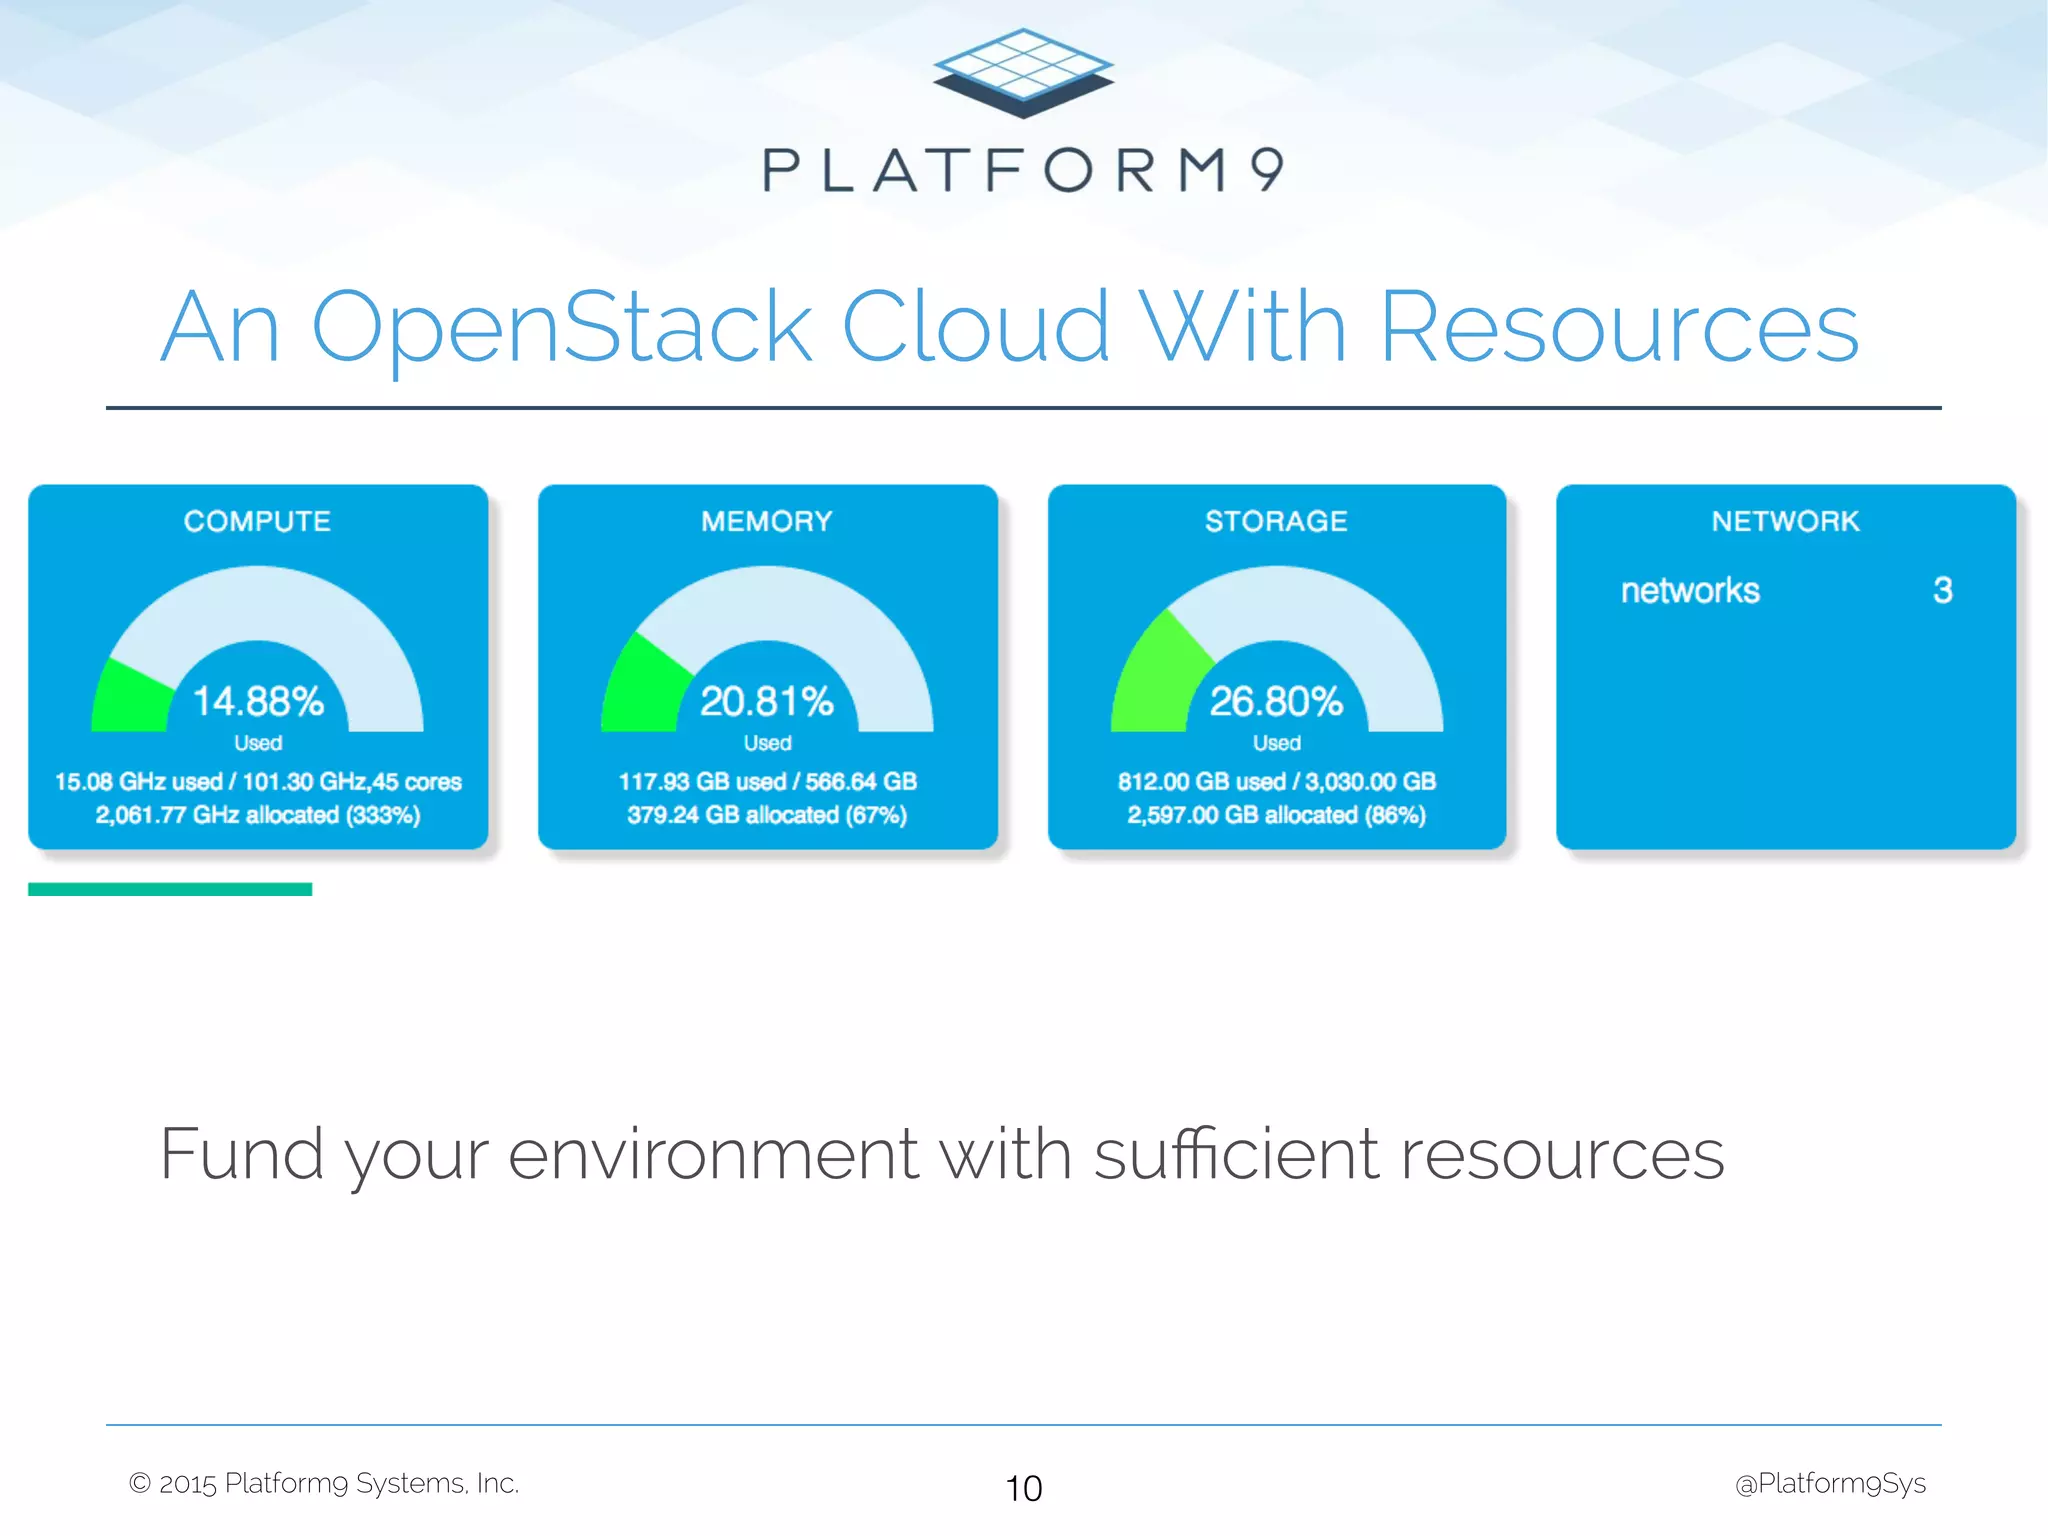The height and width of the screenshot is (1536, 2048).
Task: Click the 'Used' label under storage percentage
Action: click(x=1277, y=743)
